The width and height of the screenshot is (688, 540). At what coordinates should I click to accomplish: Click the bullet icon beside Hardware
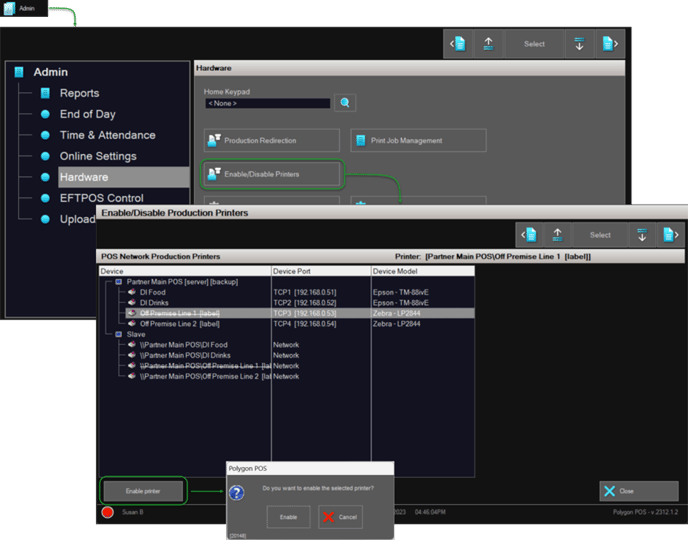[x=45, y=177]
